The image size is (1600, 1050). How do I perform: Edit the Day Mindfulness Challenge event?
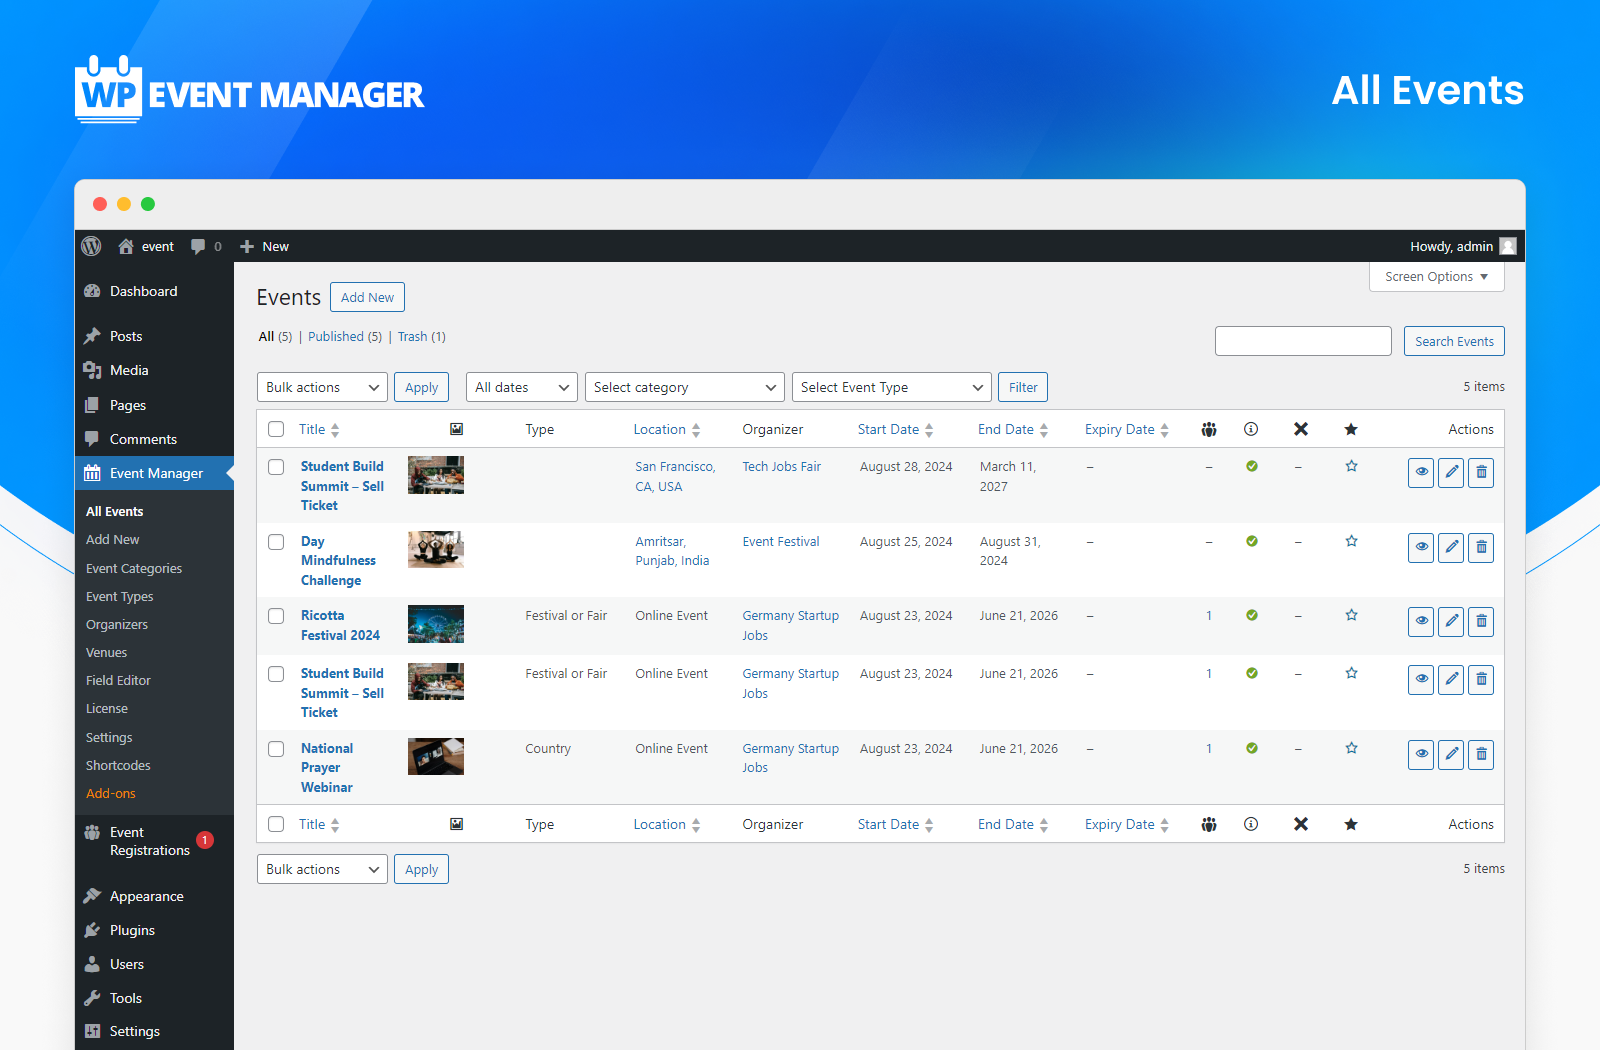tap(1451, 547)
